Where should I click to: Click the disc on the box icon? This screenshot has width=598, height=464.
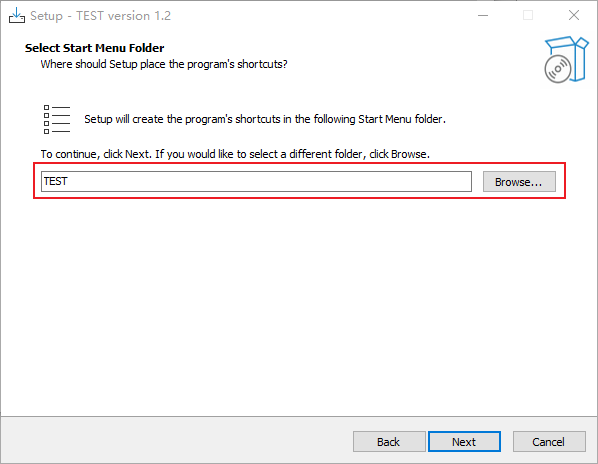(x=558, y=69)
